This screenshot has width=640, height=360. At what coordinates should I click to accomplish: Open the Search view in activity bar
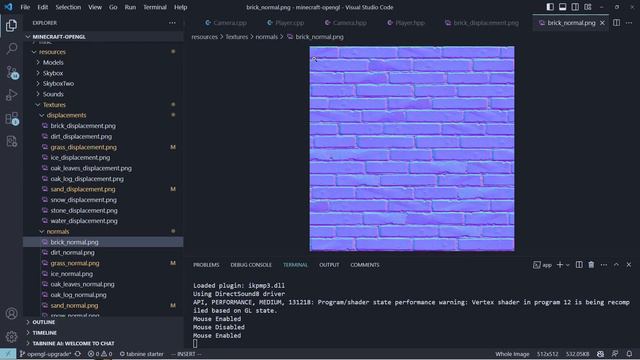tap(11, 49)
